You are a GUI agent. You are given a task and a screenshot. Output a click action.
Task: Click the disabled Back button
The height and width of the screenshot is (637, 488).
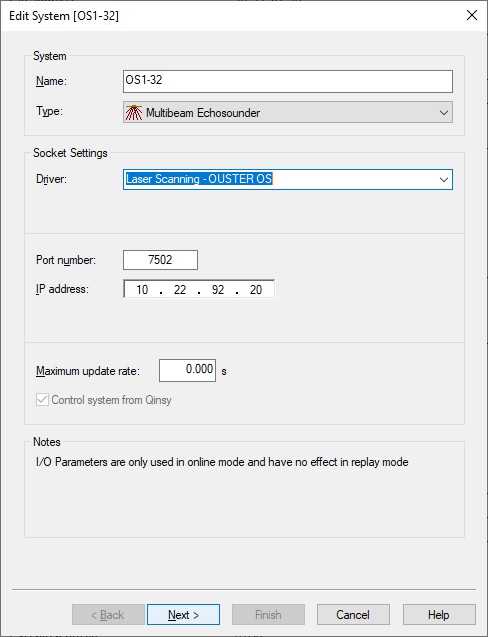coord(108,615)
